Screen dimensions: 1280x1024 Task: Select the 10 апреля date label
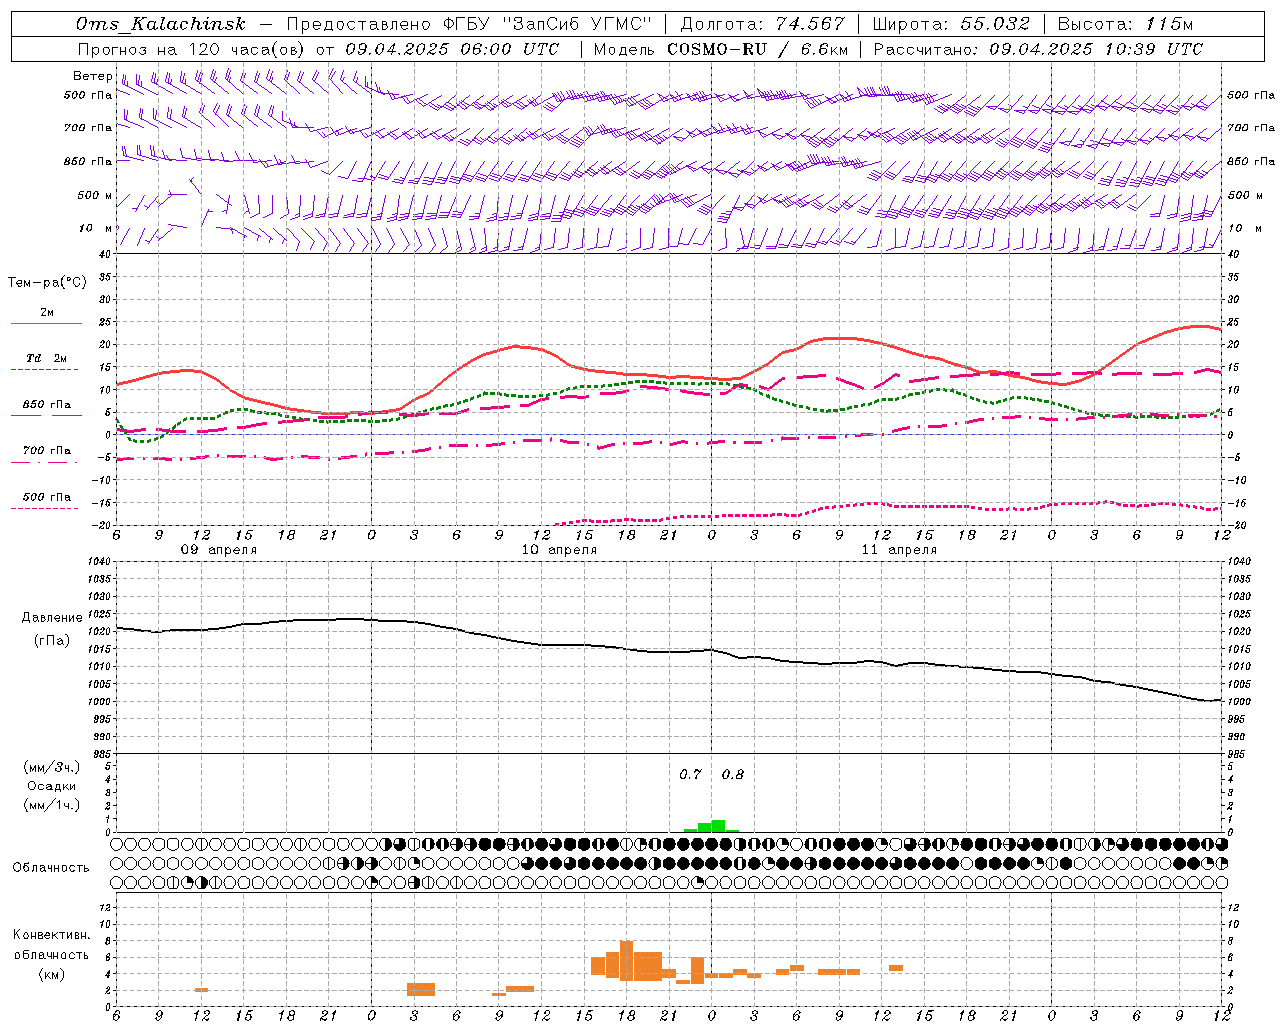point(558,550)
